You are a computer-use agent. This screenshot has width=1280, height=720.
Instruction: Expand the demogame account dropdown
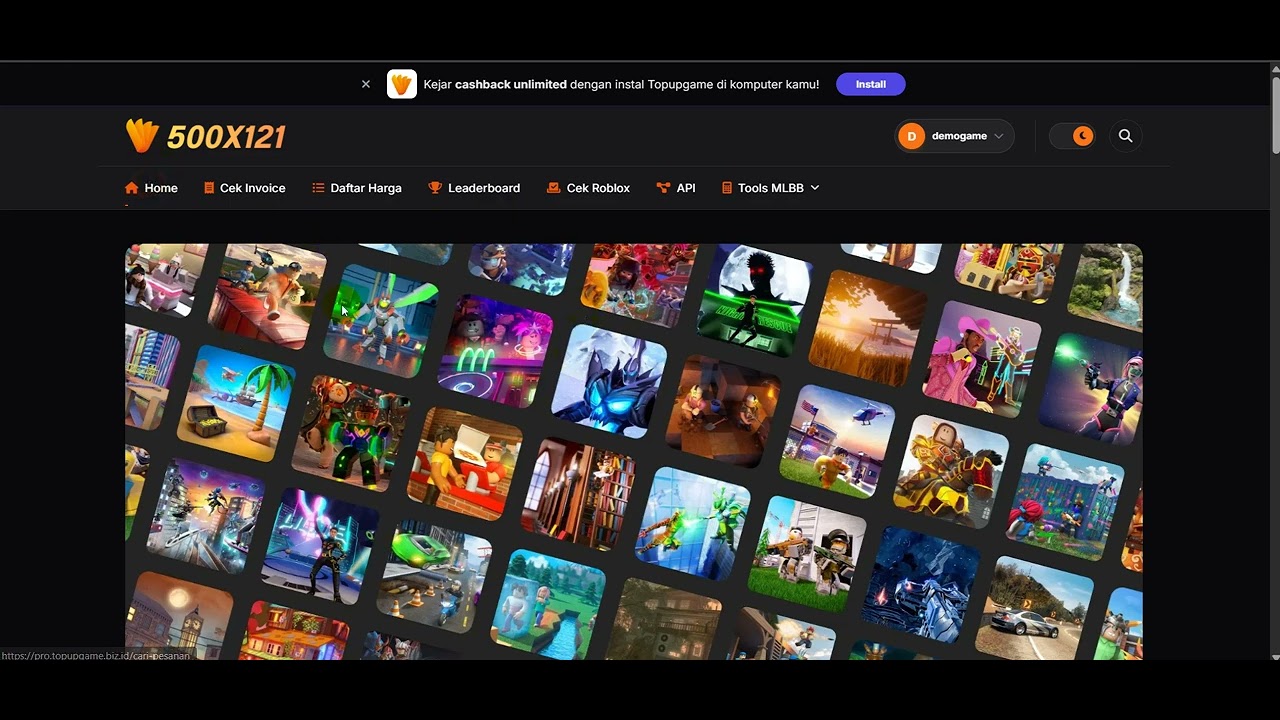954,136
